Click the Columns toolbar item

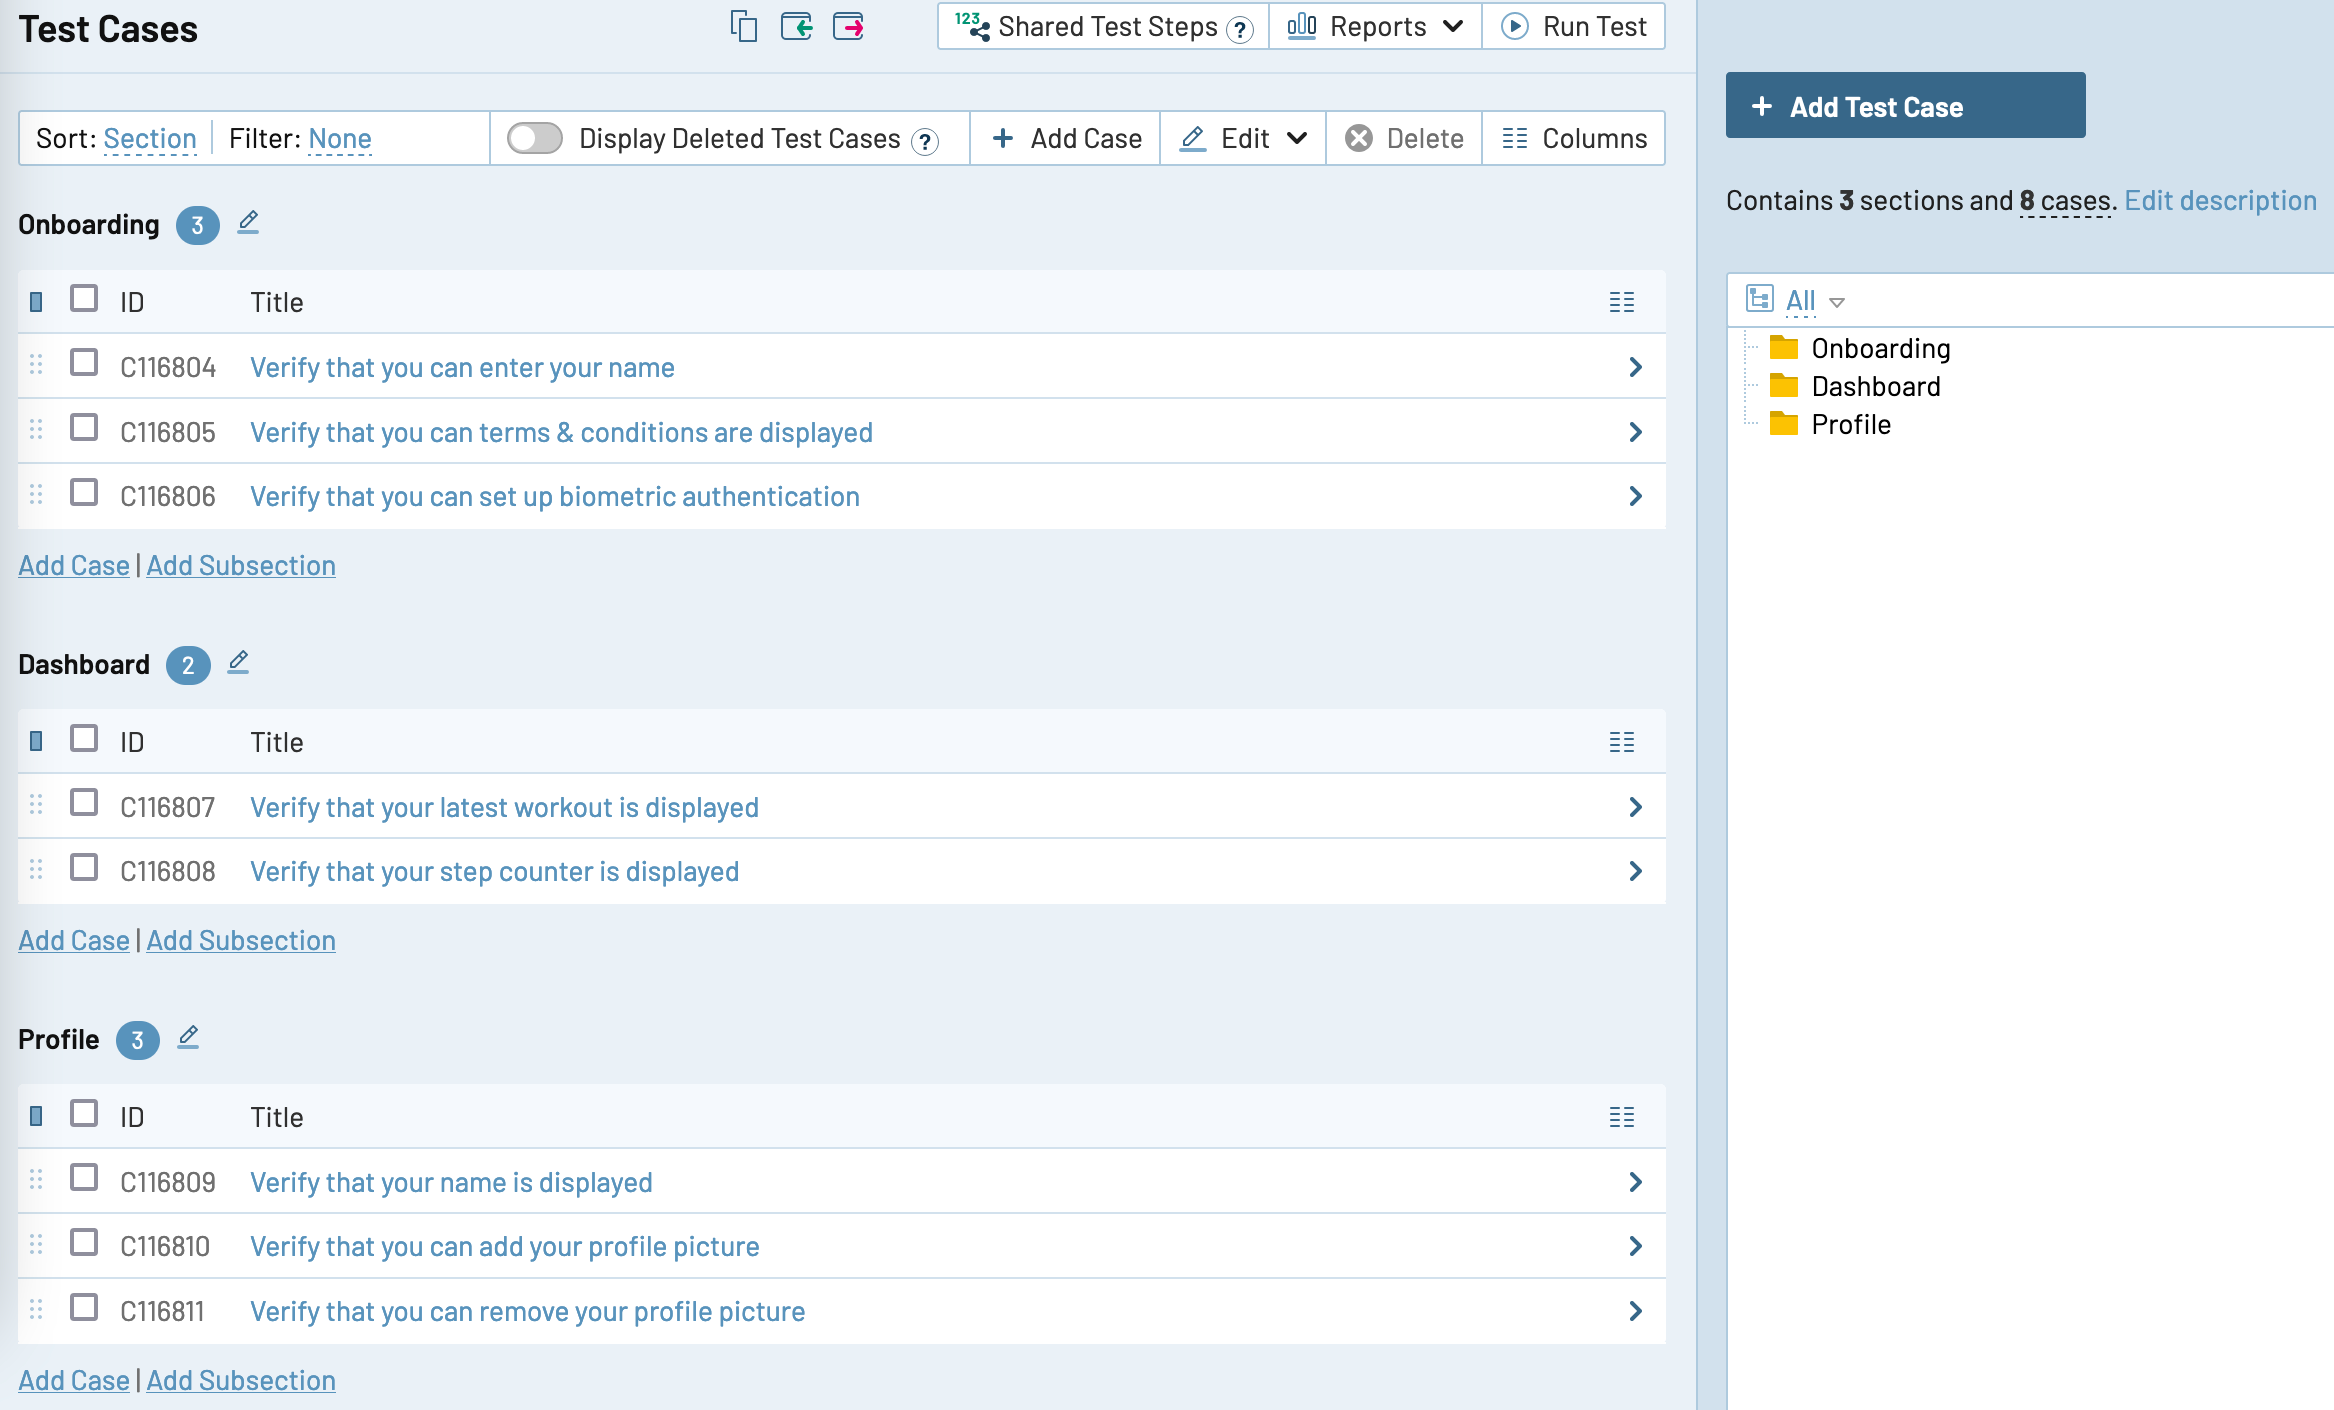coord(1574,138)
